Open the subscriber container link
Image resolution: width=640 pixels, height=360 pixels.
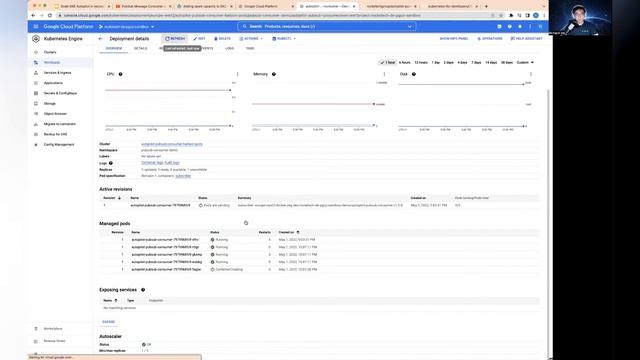coord(183,176)
